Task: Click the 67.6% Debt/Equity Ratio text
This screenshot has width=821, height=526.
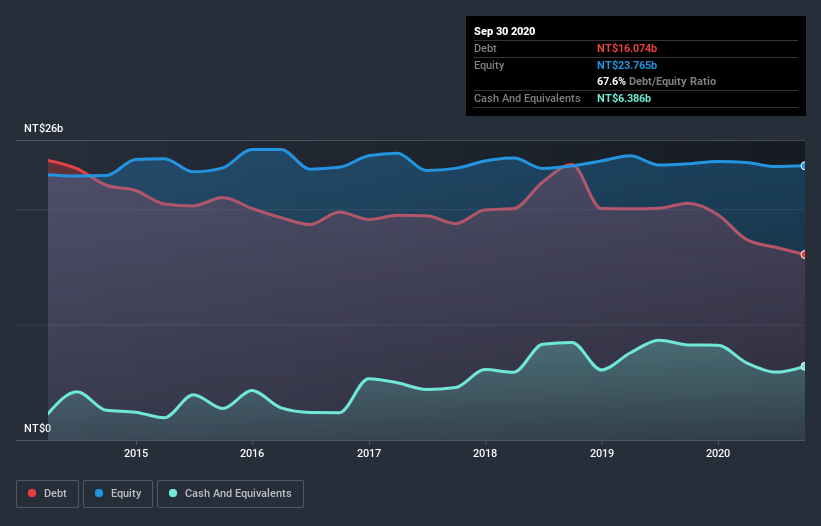Action: click(657, 81)
